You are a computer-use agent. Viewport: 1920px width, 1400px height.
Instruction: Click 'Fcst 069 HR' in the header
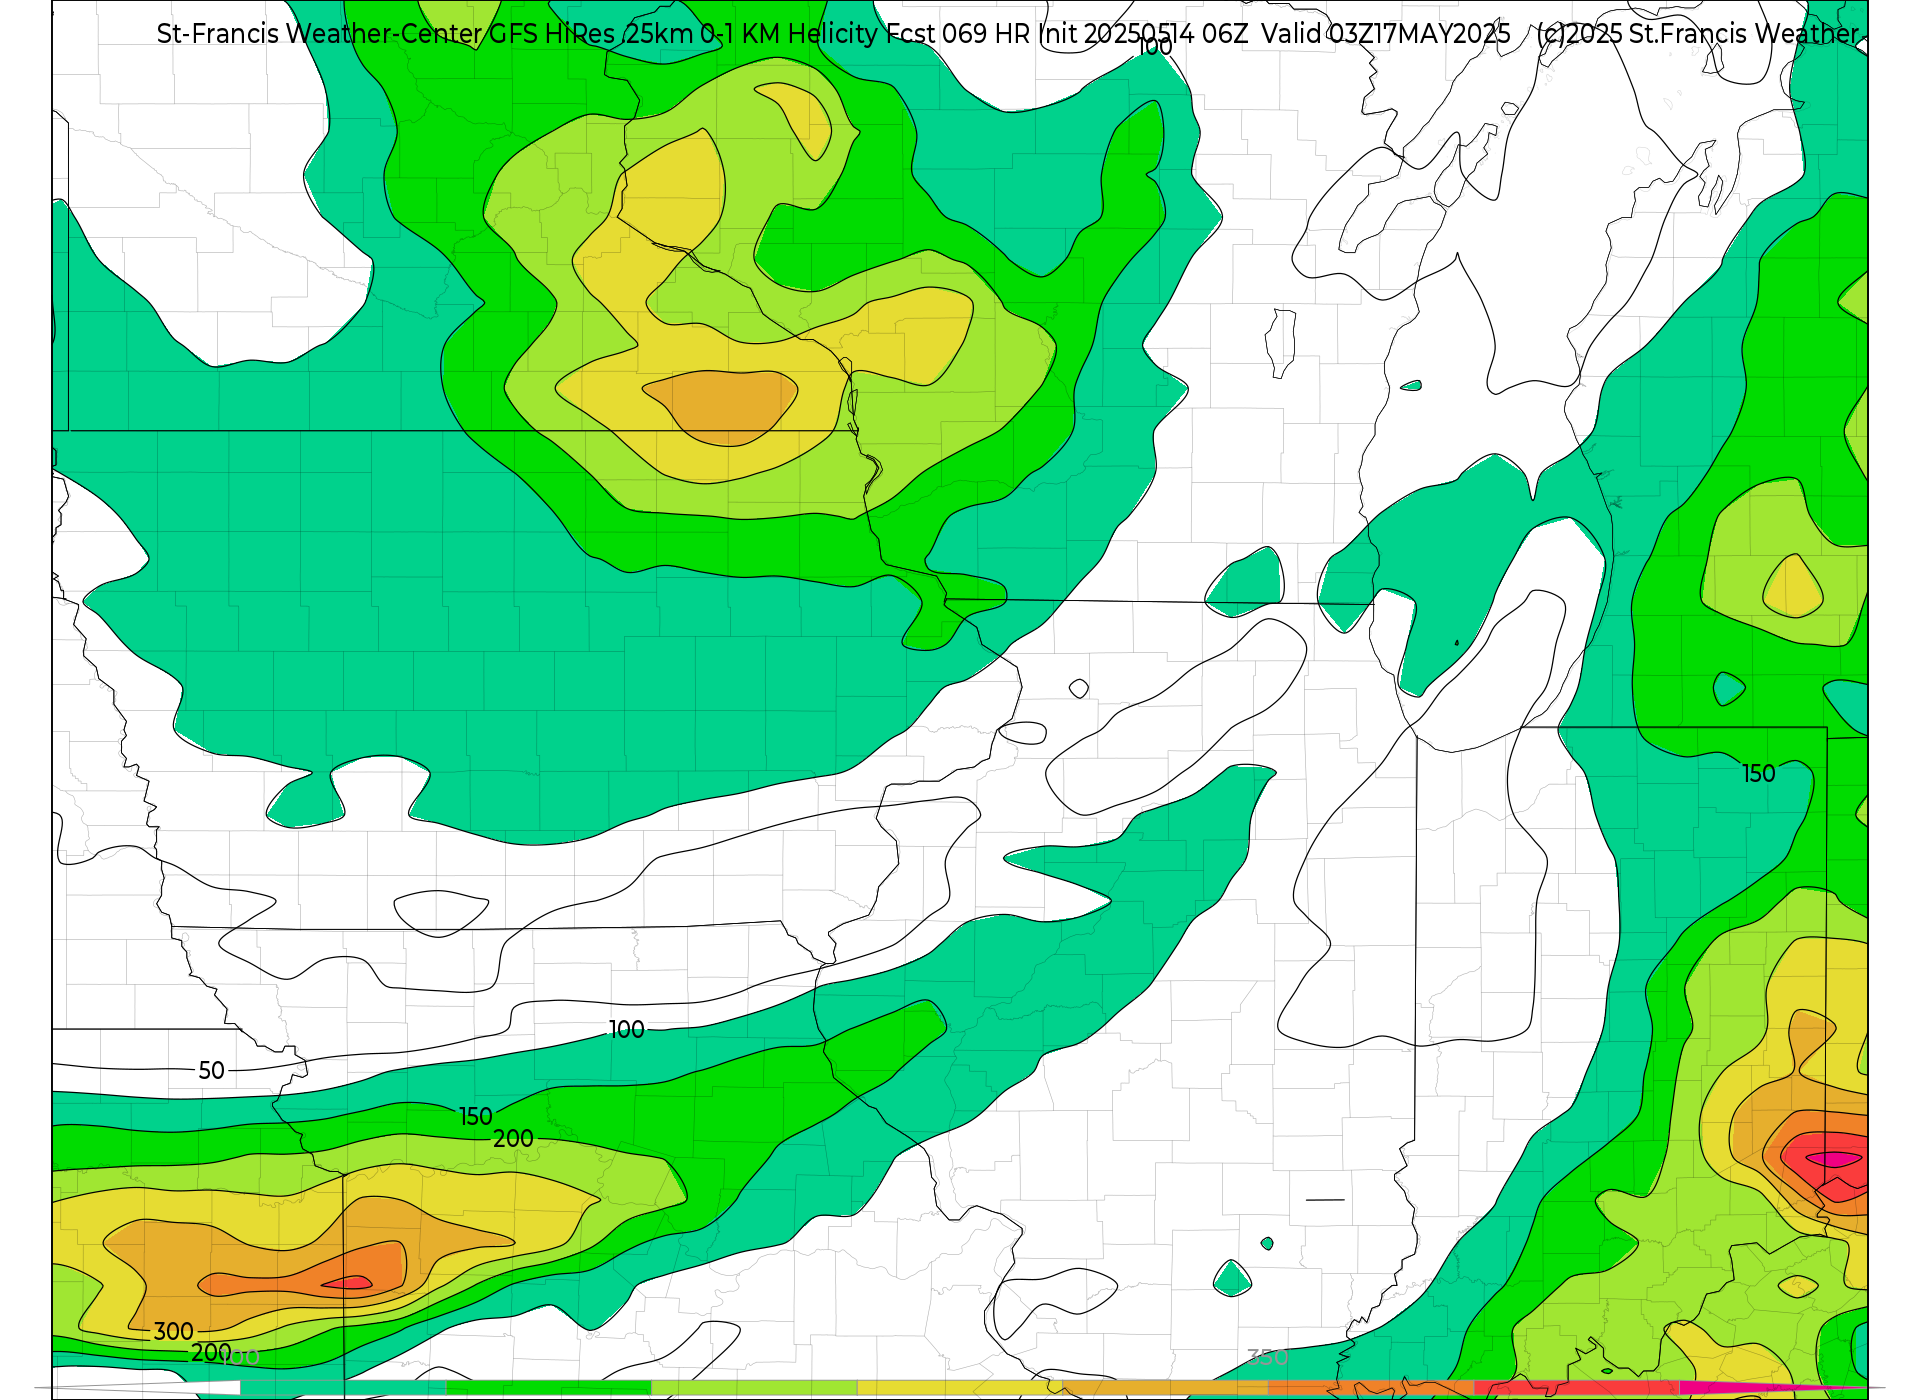(x=958, y=34)
